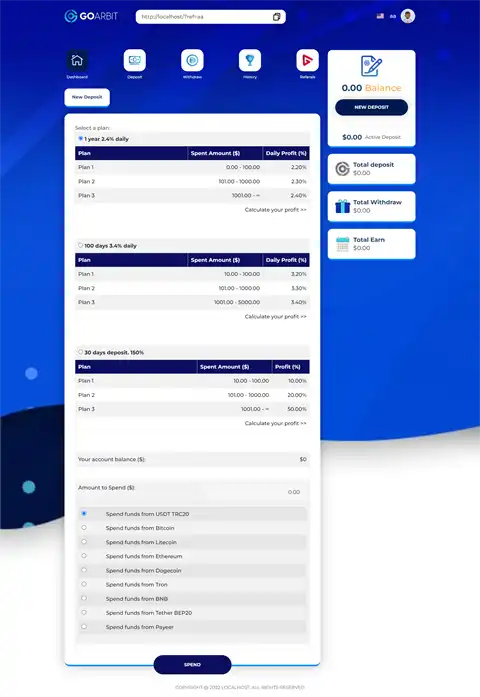Click the '2.40%' daily profit value
This screenshot has width=480, height=697.
click(299, 196)
